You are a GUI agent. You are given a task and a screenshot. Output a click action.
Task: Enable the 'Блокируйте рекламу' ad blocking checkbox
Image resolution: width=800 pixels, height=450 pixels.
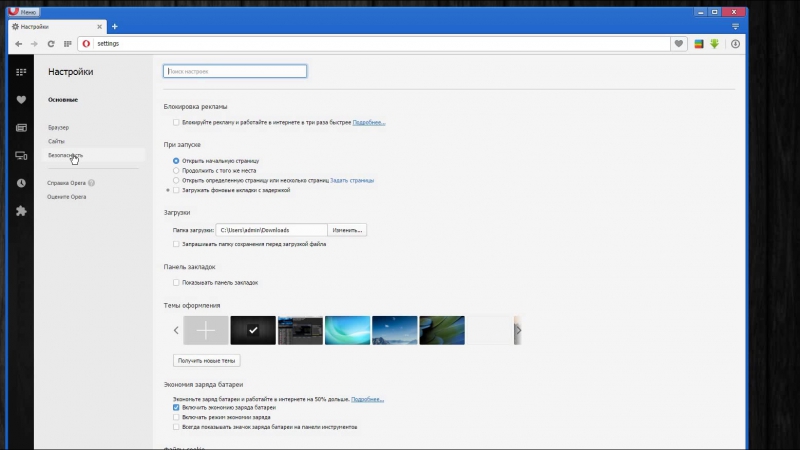[176, 122]
